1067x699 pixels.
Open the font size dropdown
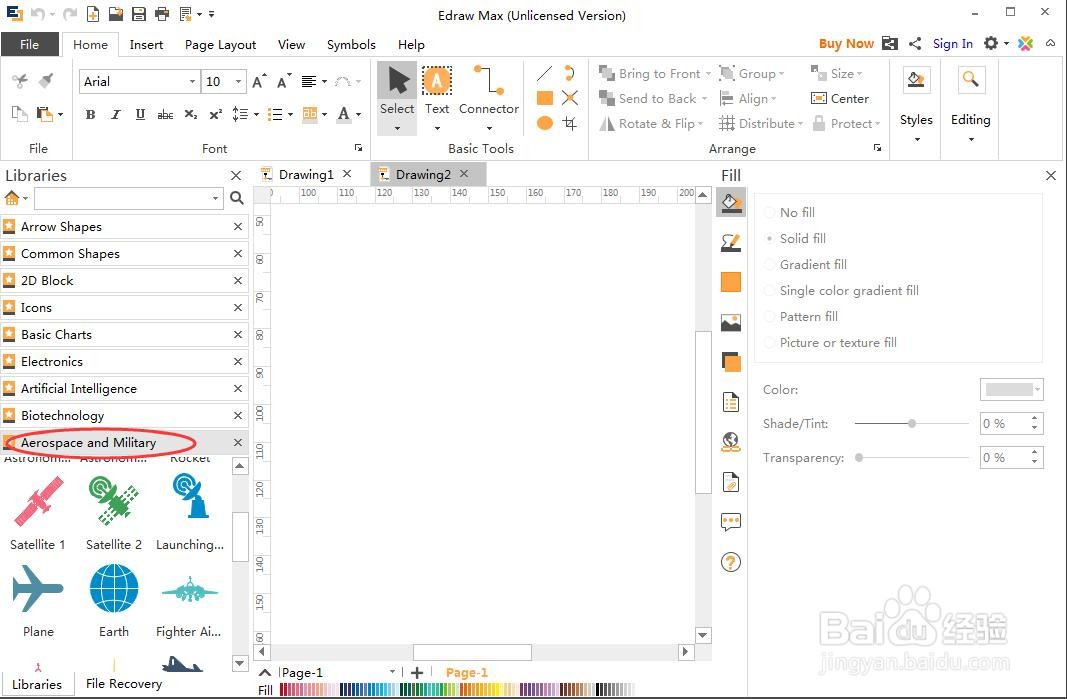(238, 82)
